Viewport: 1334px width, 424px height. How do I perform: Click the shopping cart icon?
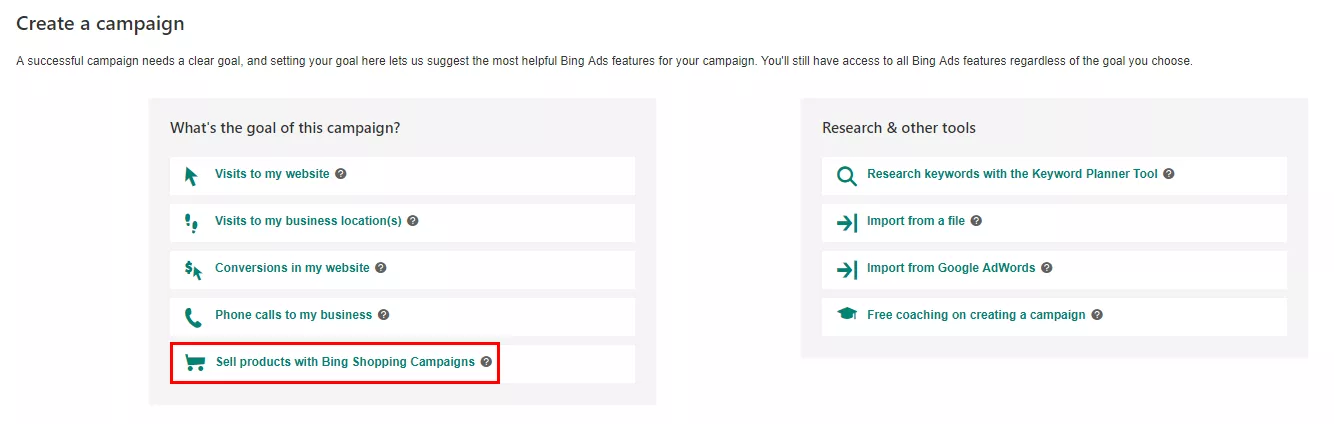coord(195,363)
